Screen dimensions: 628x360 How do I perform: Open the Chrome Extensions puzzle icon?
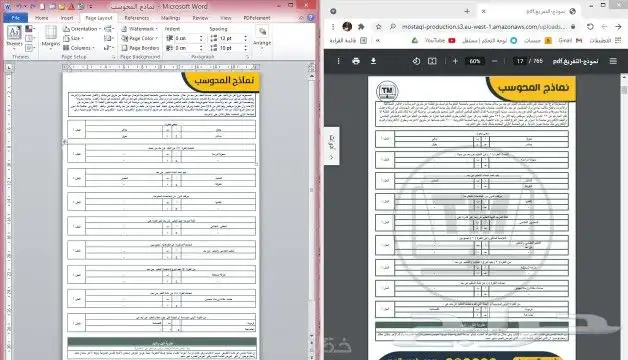pyautogui.click(x=361, y=26)
